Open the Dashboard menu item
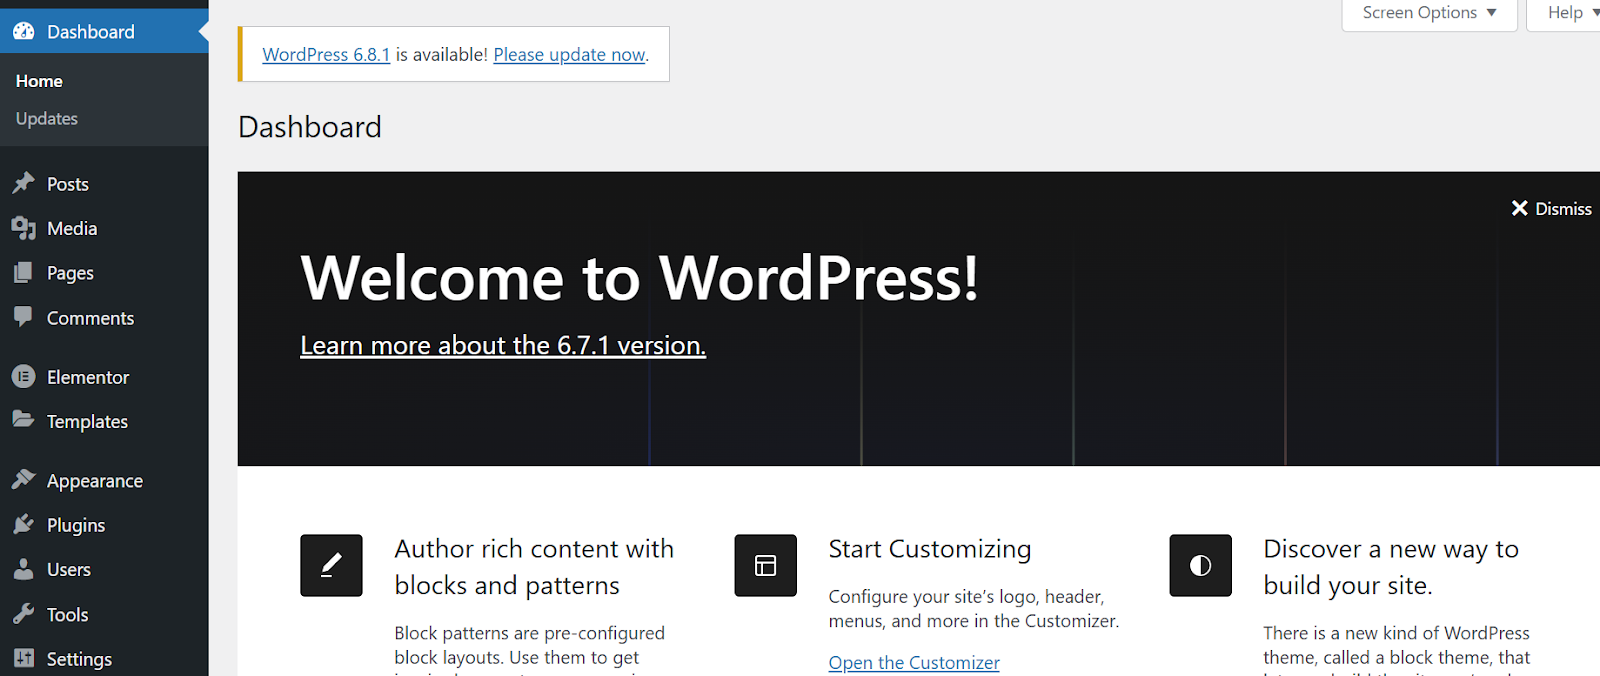 click(x=104, y=31)
